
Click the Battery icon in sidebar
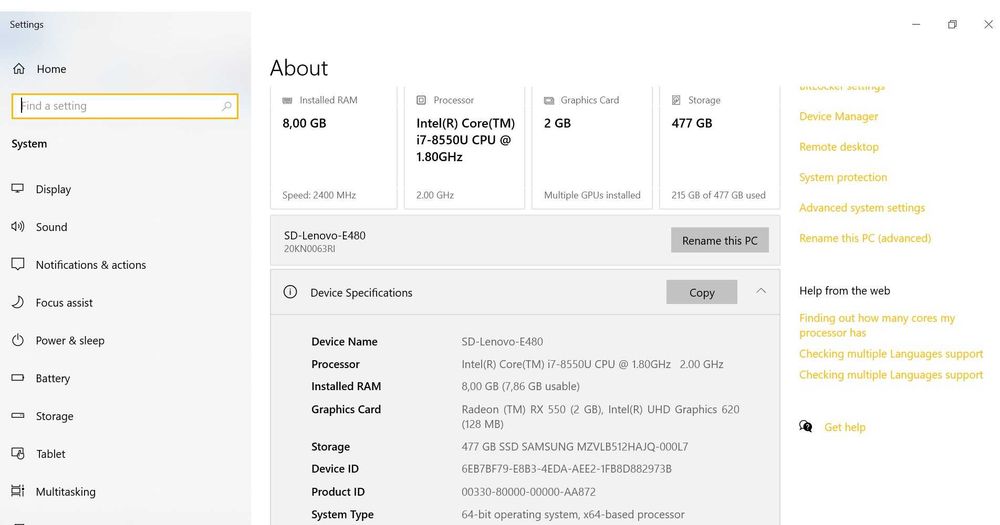tap(18, 378)
